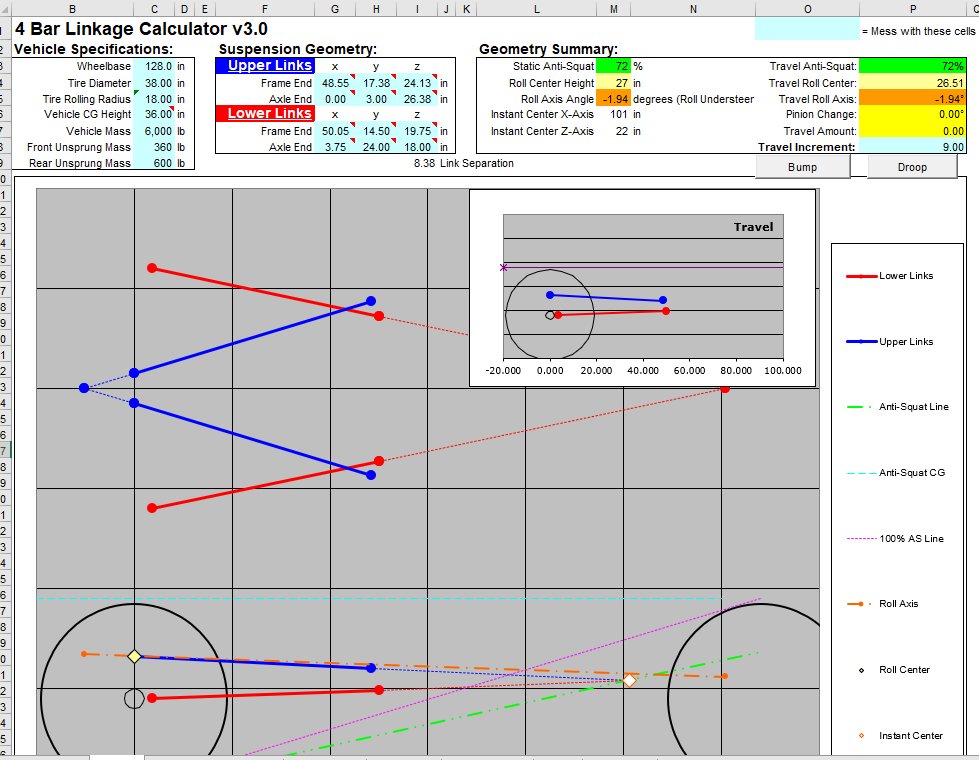Click the Roll Center legend entry
979x760 pixels.
coord(895,669)
